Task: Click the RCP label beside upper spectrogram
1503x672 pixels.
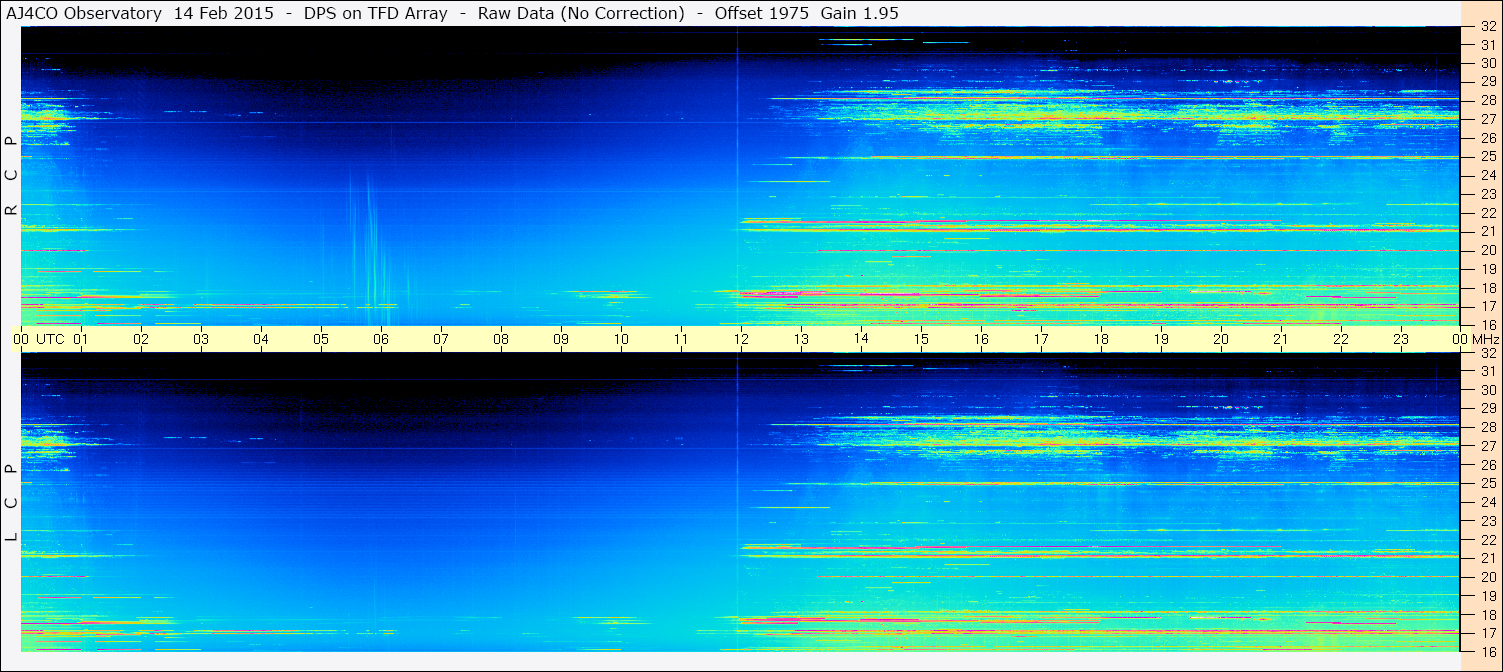Action: point(11,176)
